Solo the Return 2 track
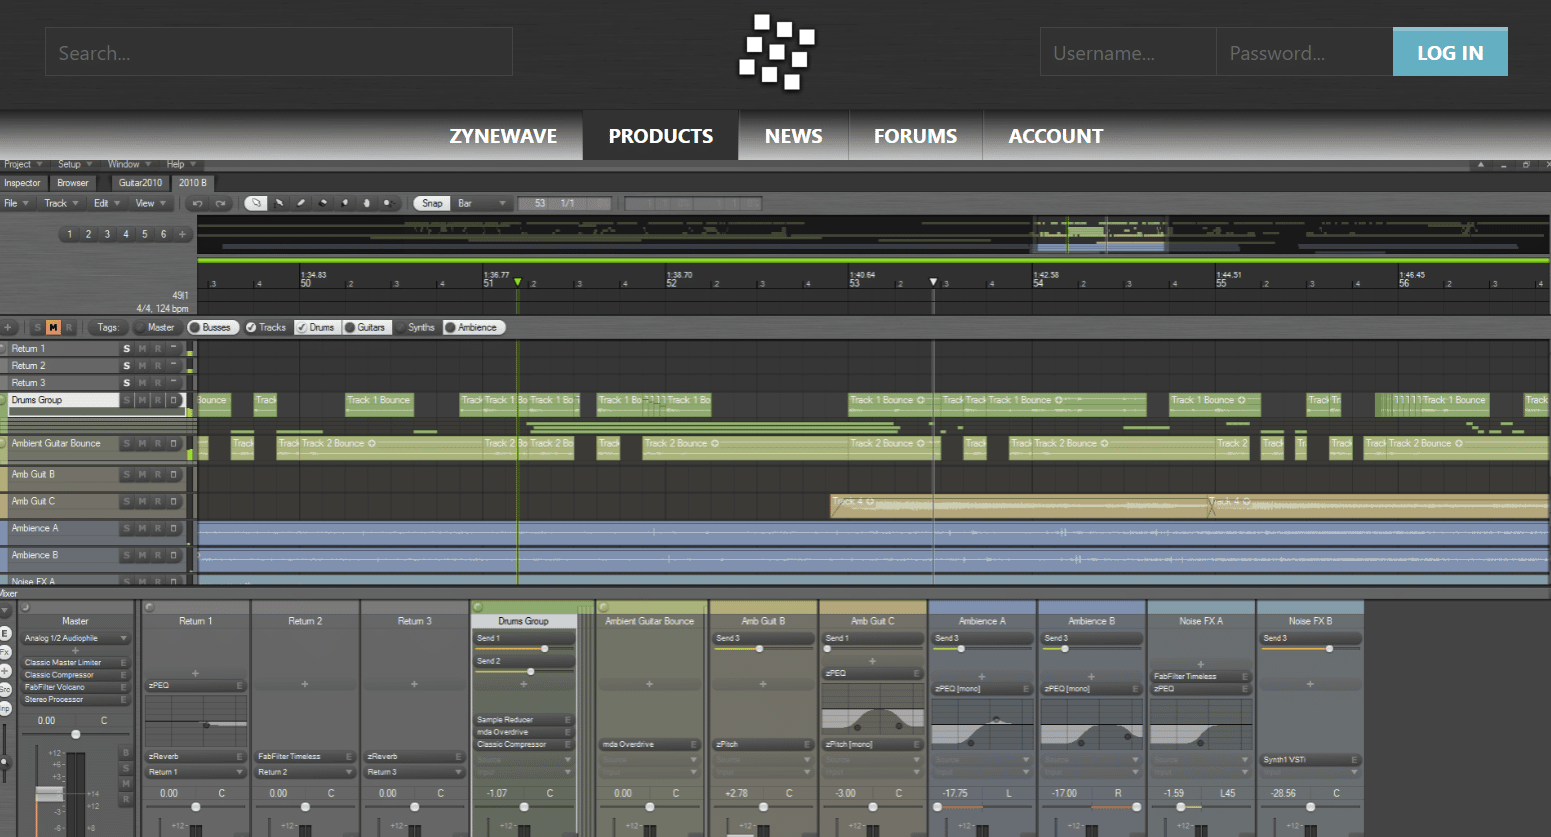The width and height of the screenshot is (1551, 837). [x=126, y=366]
